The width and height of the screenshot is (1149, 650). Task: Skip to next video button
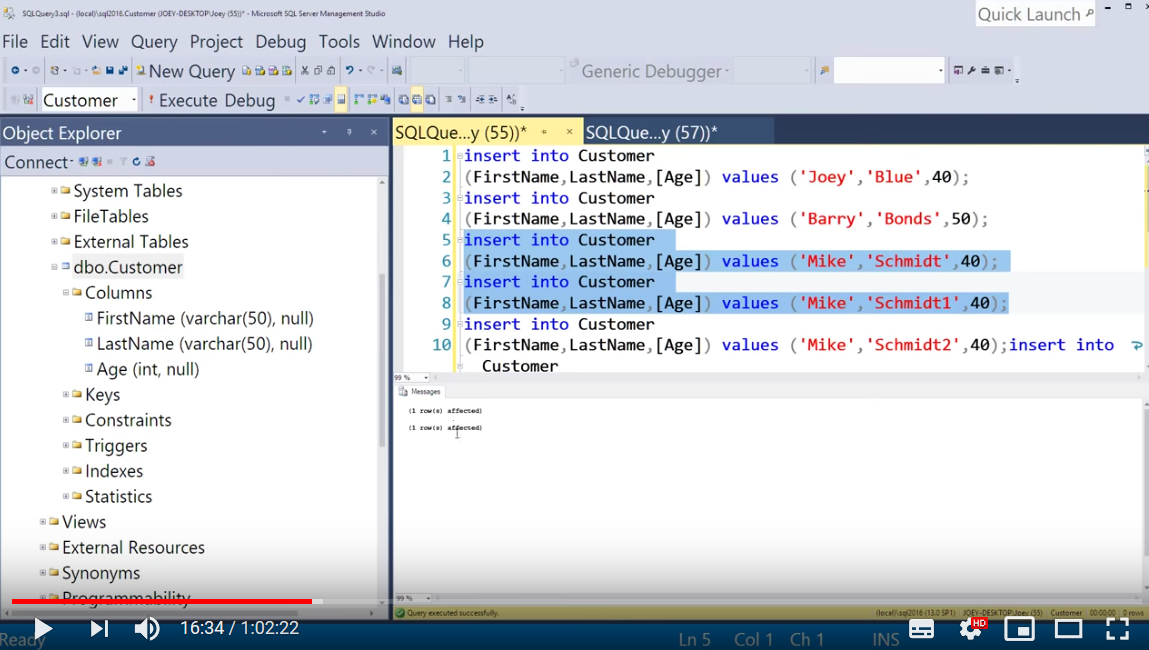click(x=99, y=629)
